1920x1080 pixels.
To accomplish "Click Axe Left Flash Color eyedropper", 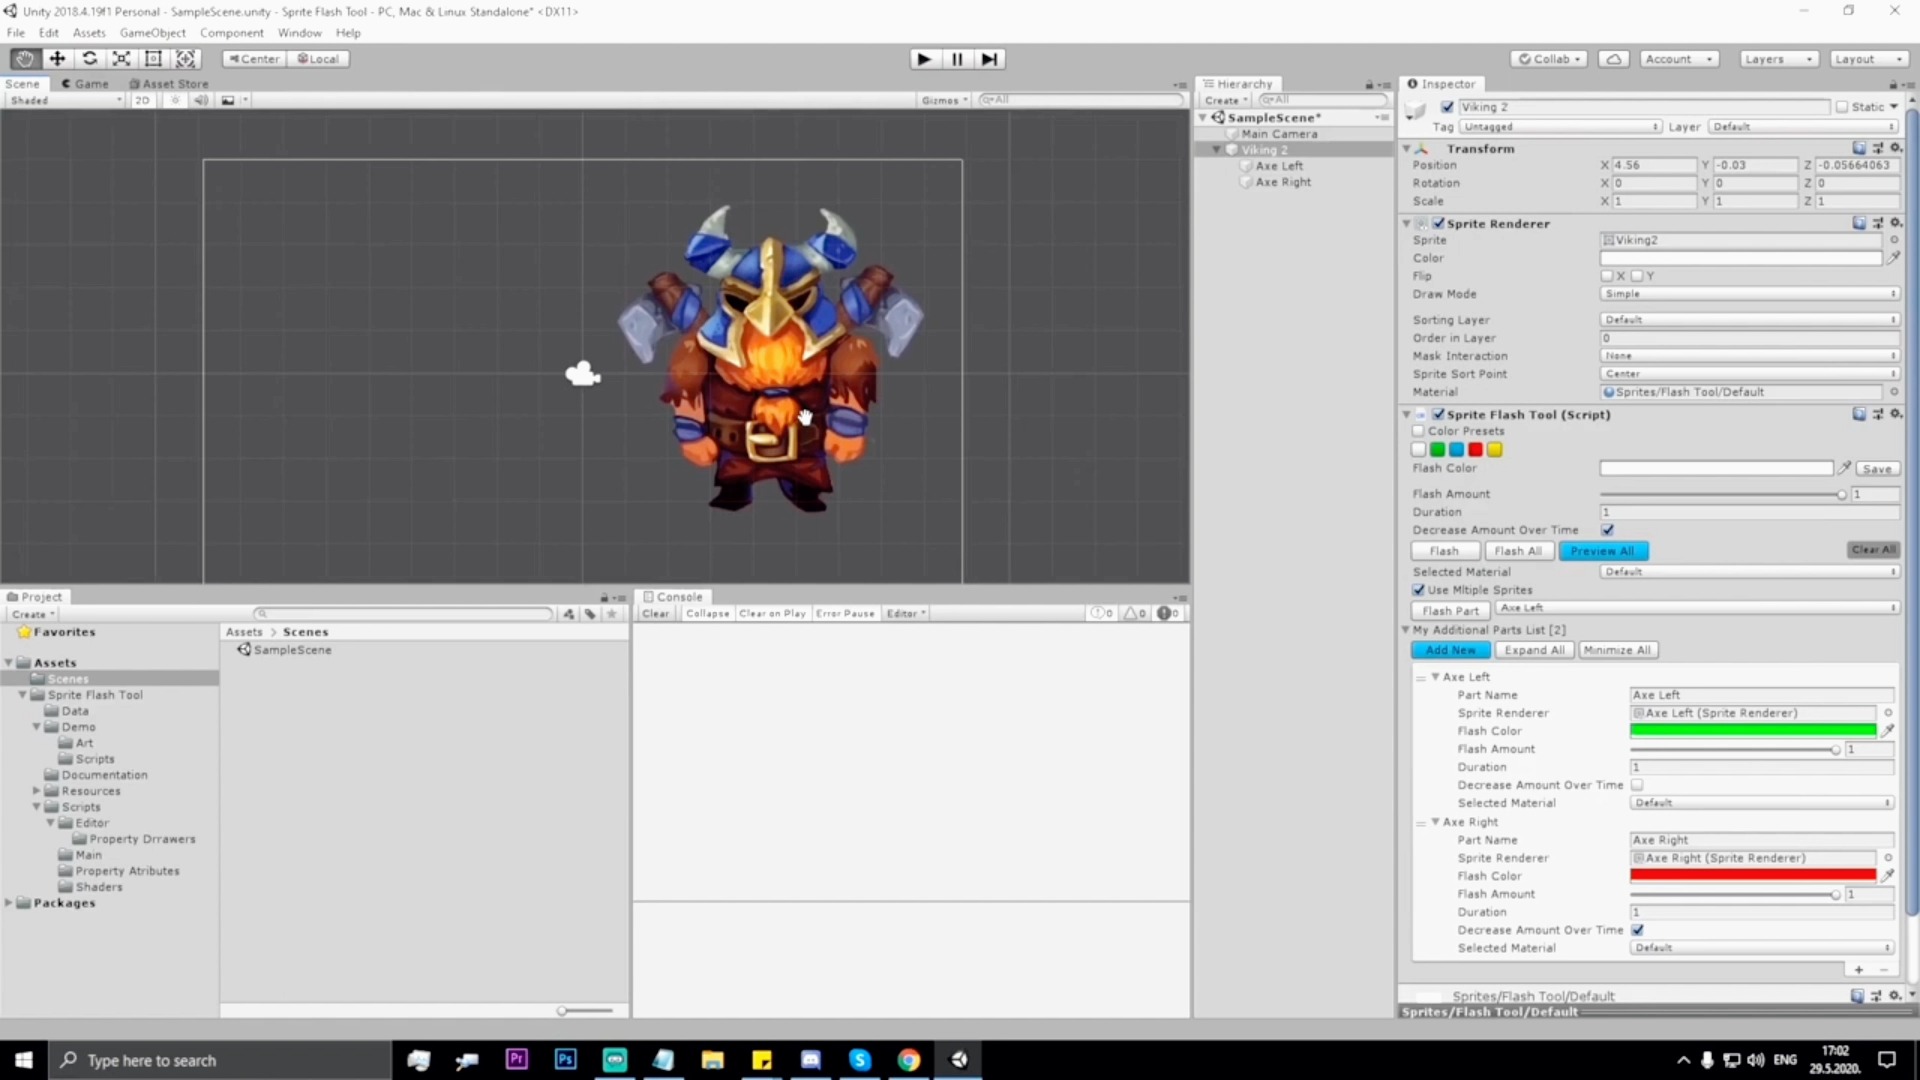I will [1887, 731].
